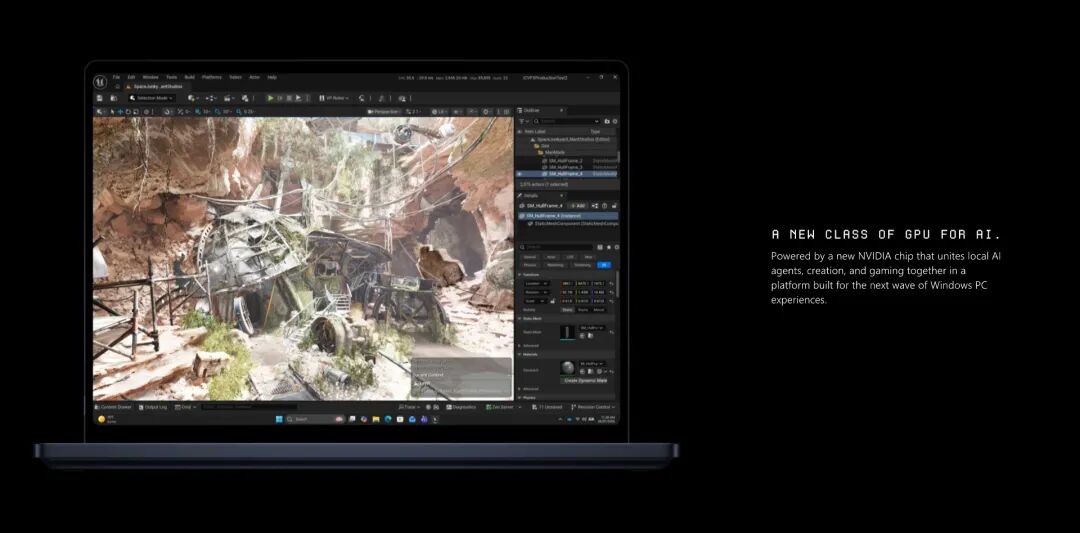Open the Trace dropdown in the status bar
Image resolution: width=1080 pixels, height=533 pixels.
click(411, 407)
